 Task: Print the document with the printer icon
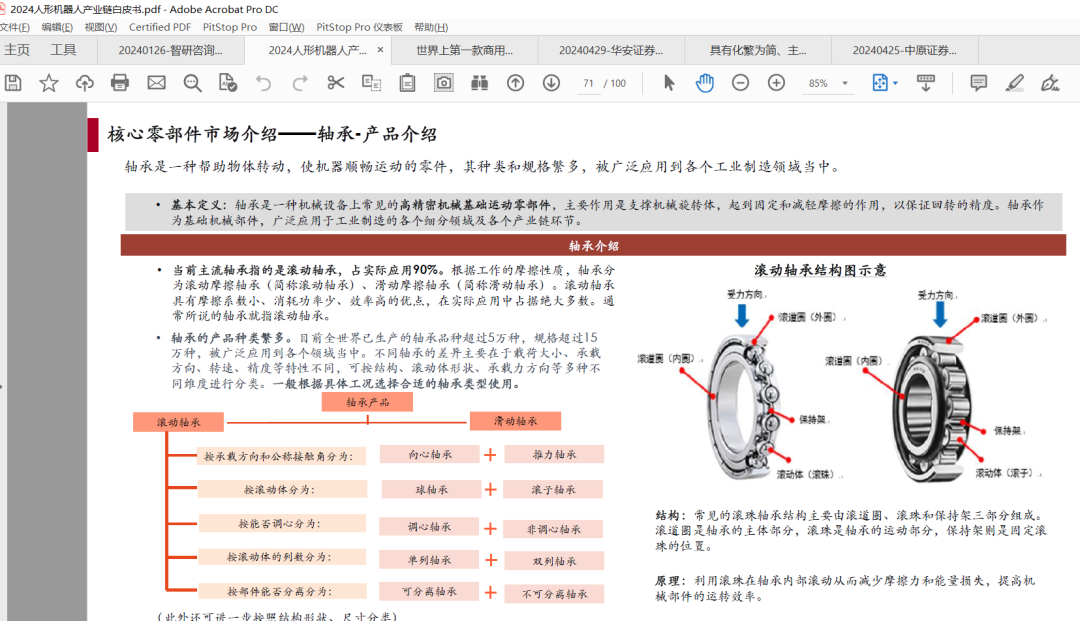coord(120,83)
